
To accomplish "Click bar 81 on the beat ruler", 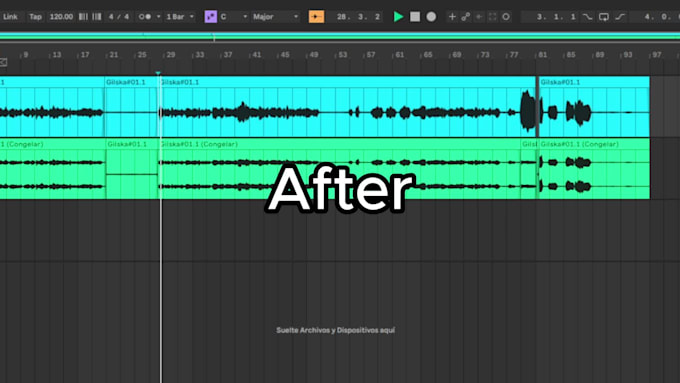I will click(x=542, y=55).
